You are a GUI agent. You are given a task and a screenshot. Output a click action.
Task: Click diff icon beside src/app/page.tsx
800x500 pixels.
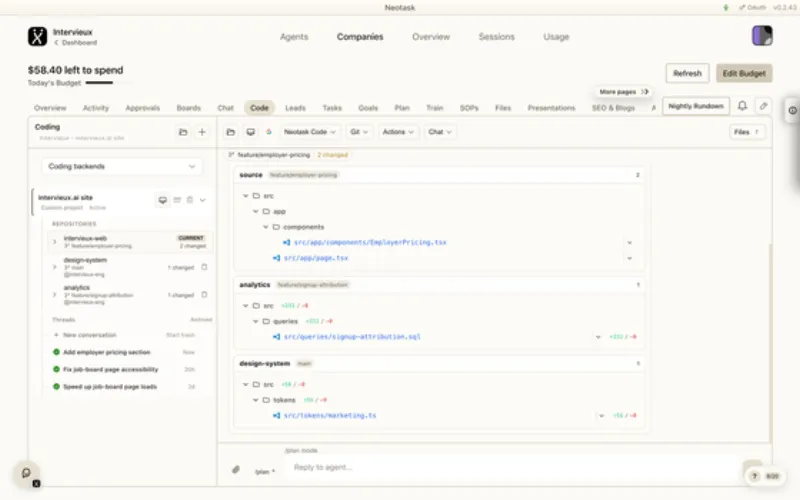[276, 258]
